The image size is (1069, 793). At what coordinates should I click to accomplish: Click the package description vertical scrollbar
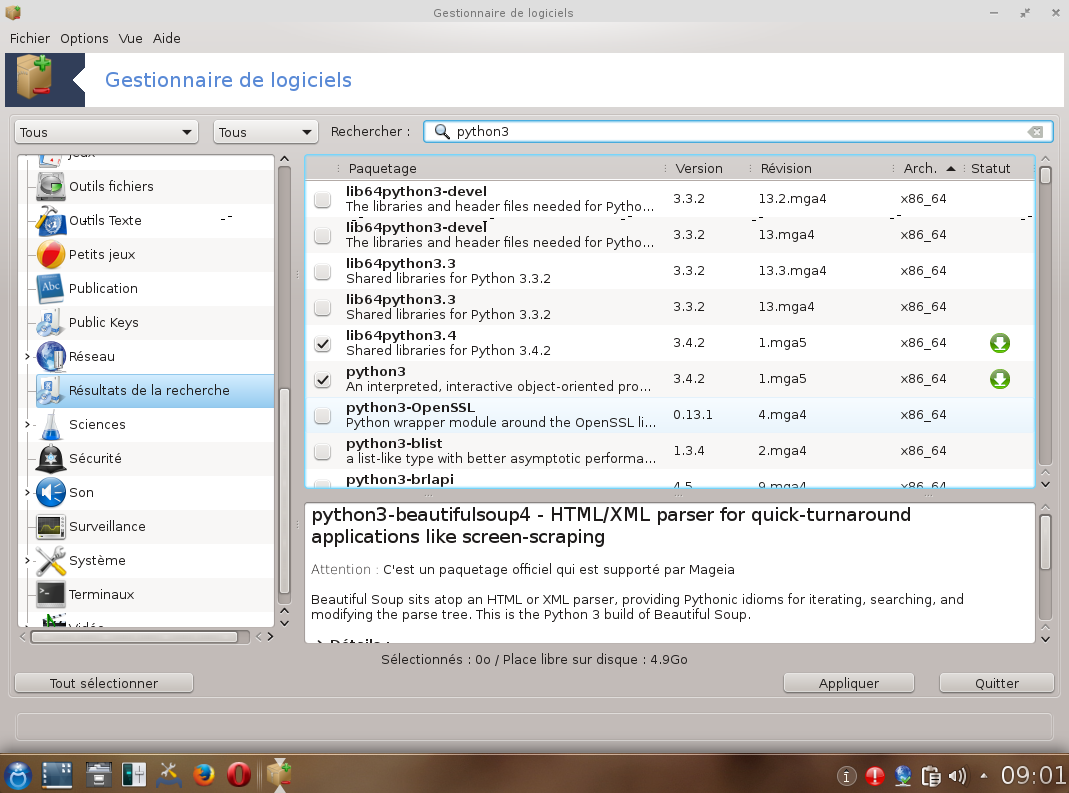[x=1045, y=542]
